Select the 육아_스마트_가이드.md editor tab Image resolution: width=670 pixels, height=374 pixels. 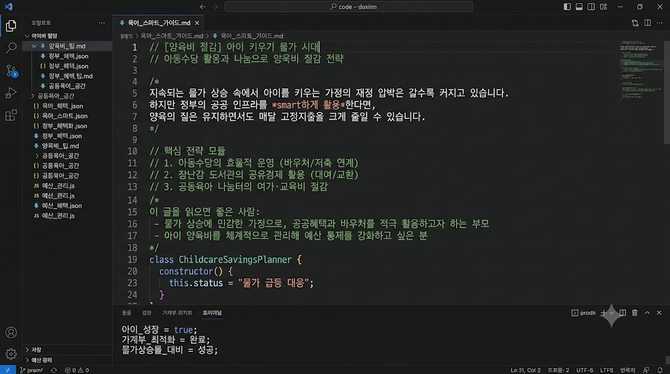(x=158, y=23)
